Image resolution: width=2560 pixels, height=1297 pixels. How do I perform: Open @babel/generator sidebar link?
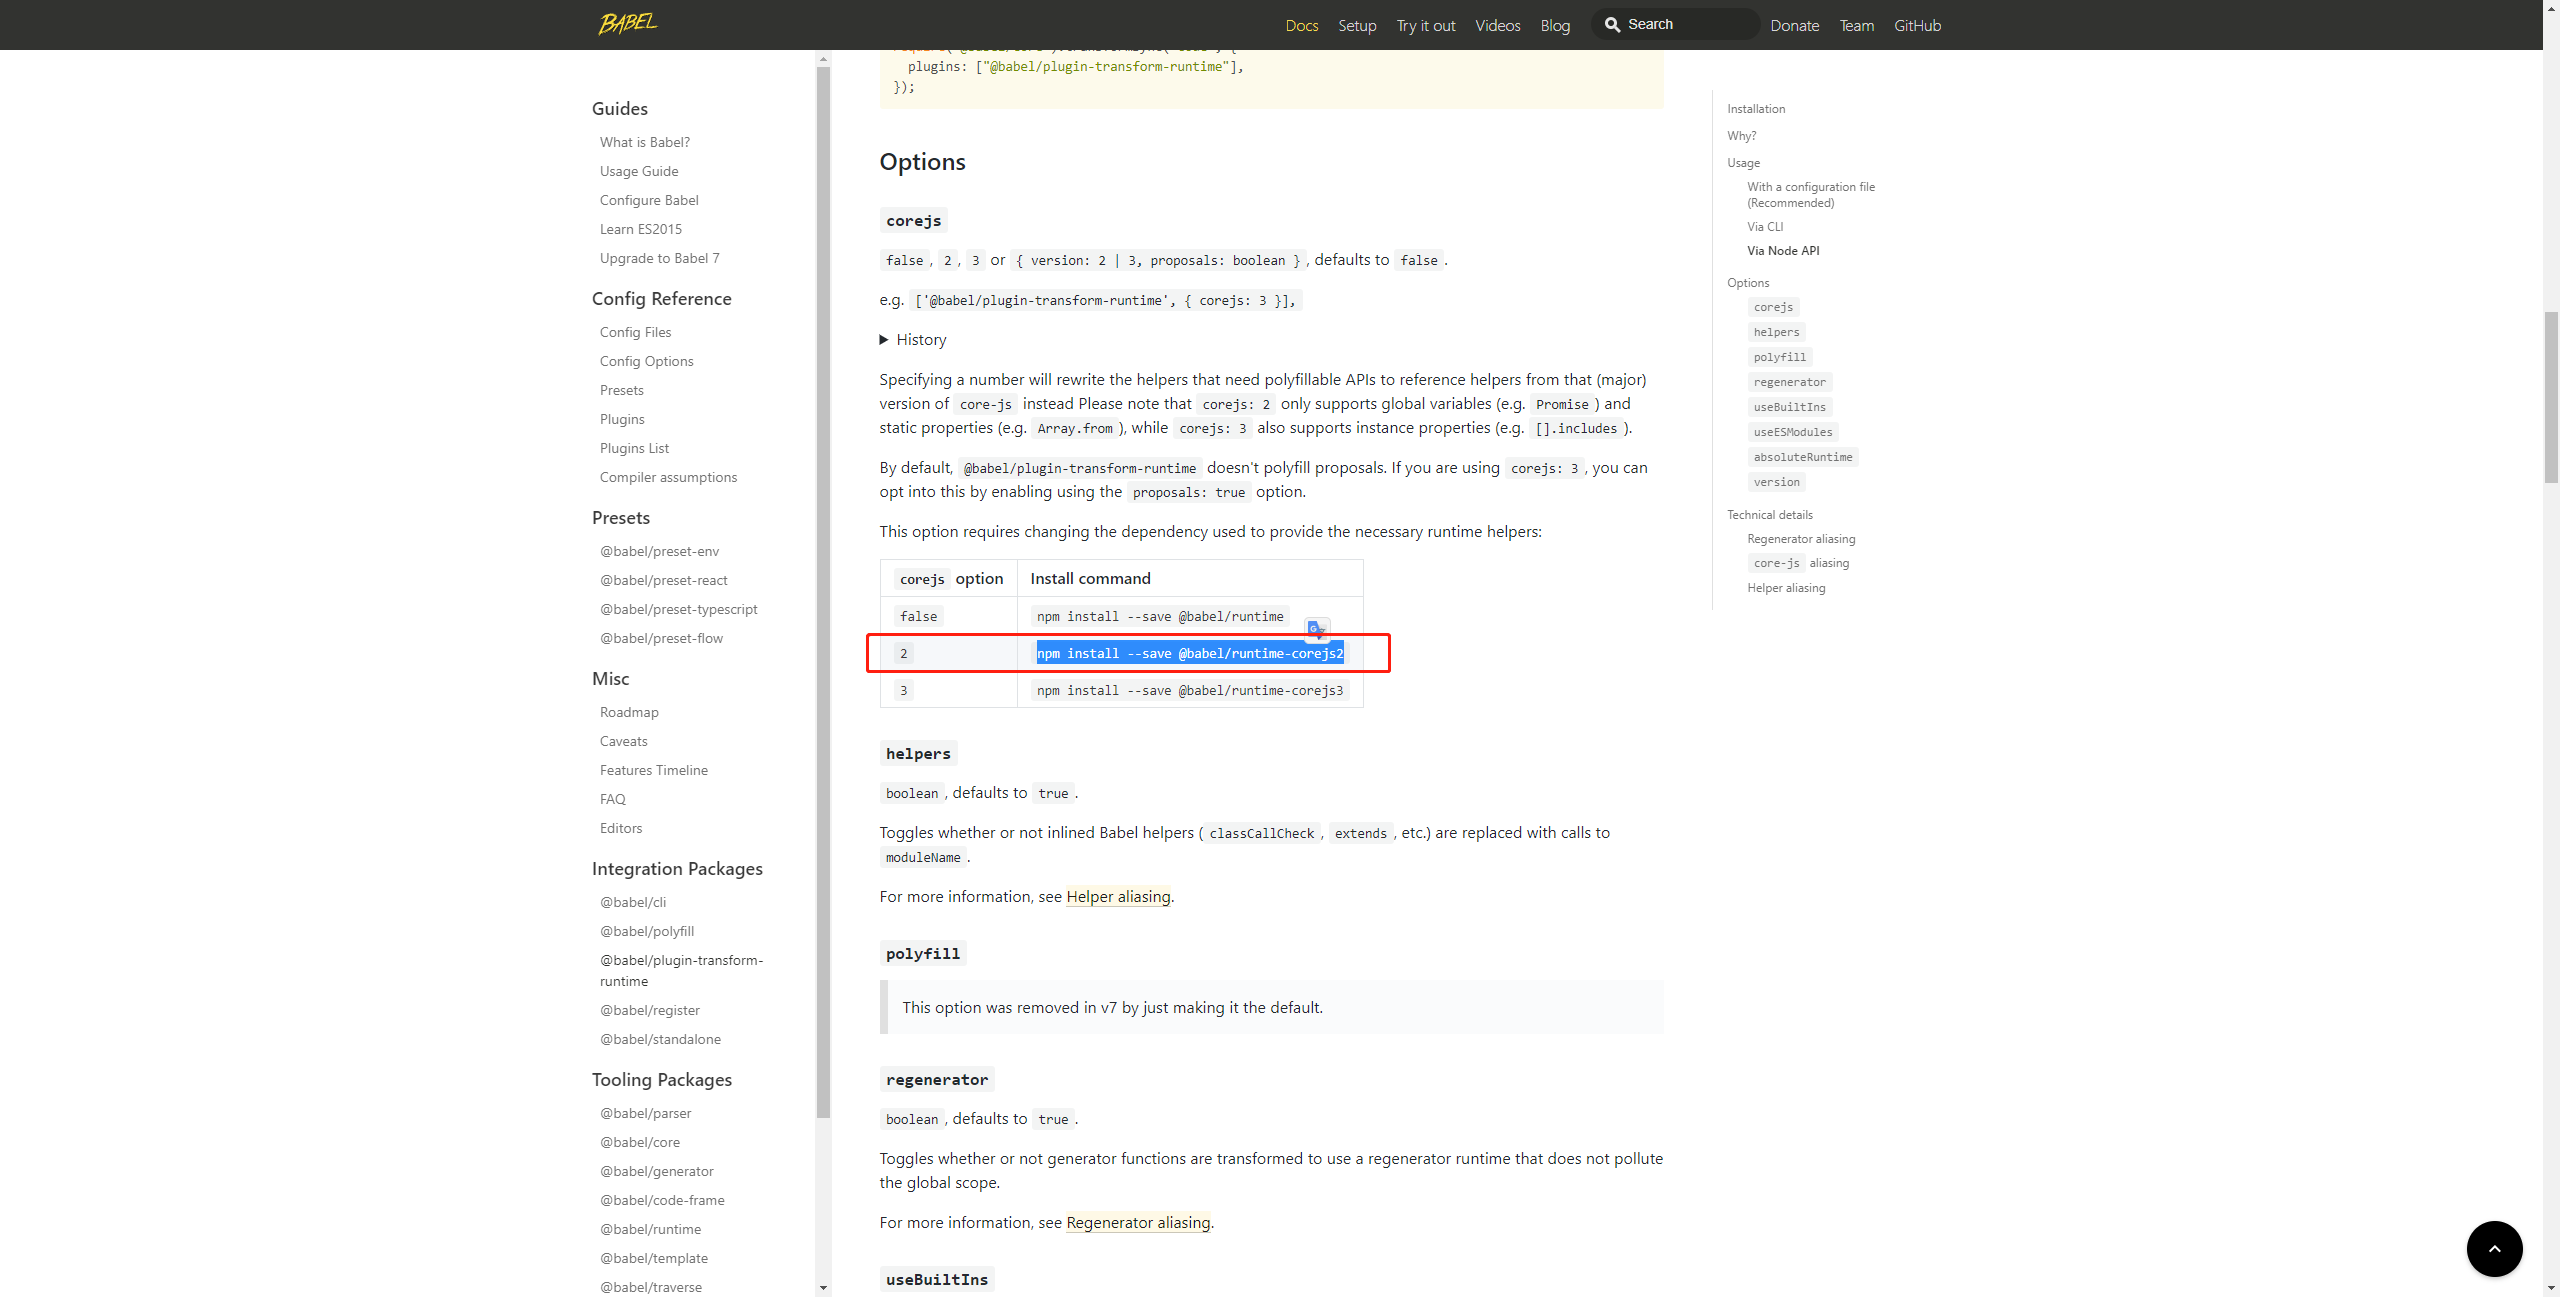click(x=657, y=1171)
